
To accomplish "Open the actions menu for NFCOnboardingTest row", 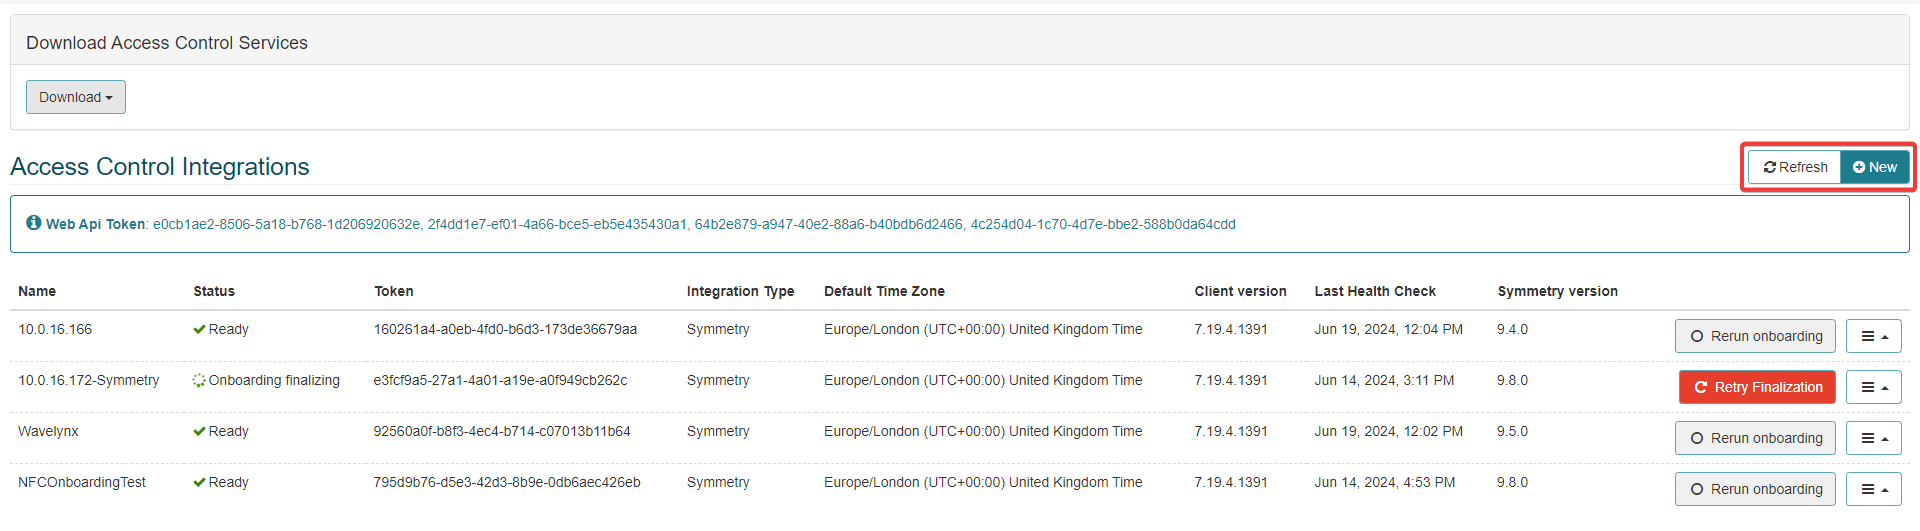I will coord(1873,489).
